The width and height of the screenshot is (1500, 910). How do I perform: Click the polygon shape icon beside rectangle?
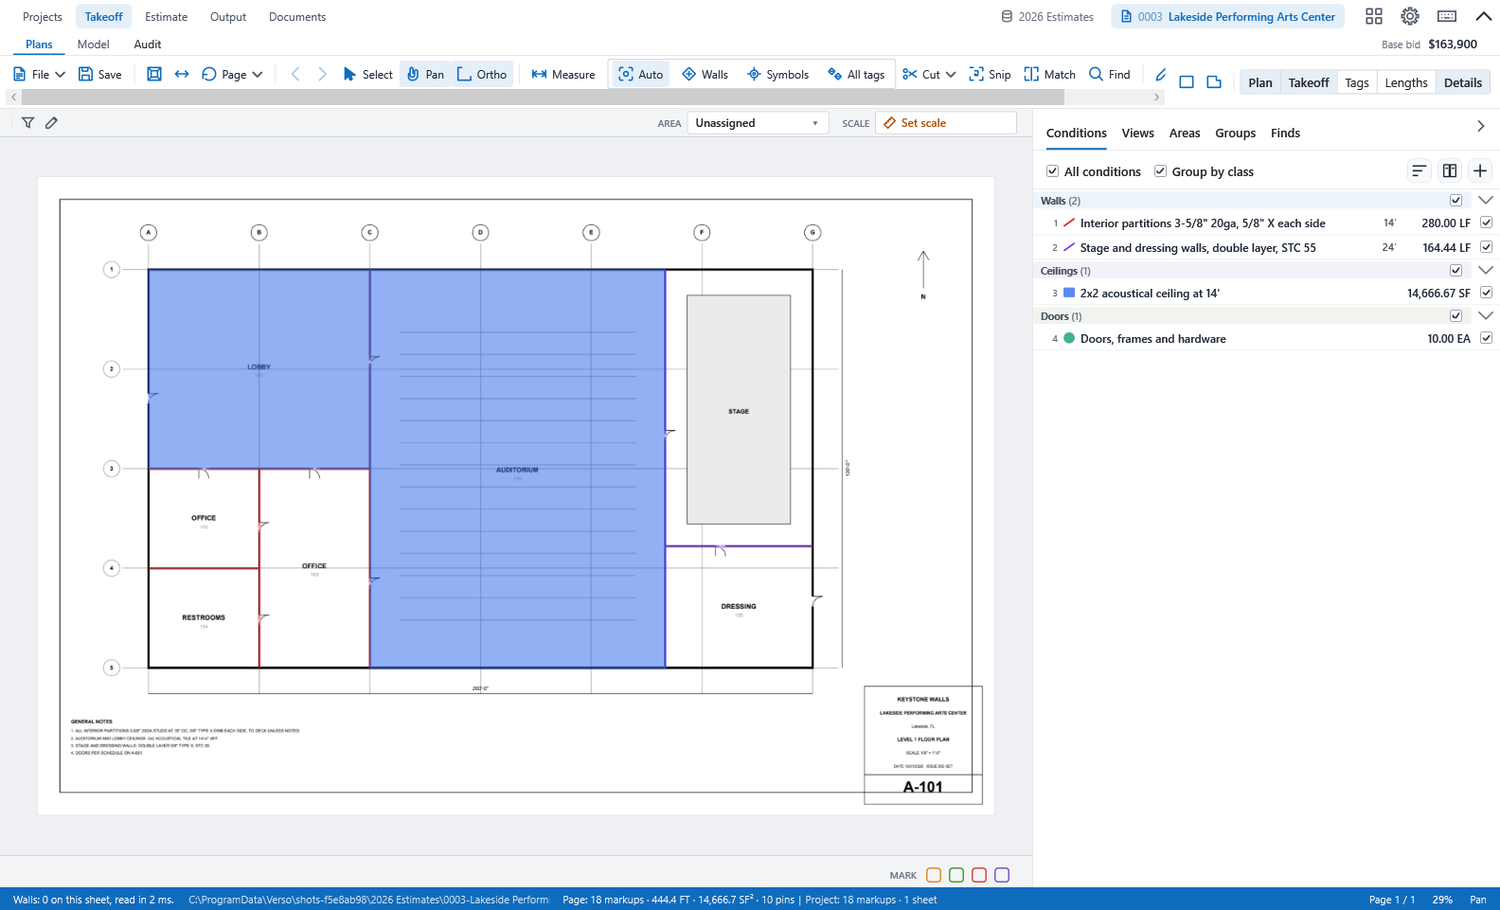coord(1214,82)
